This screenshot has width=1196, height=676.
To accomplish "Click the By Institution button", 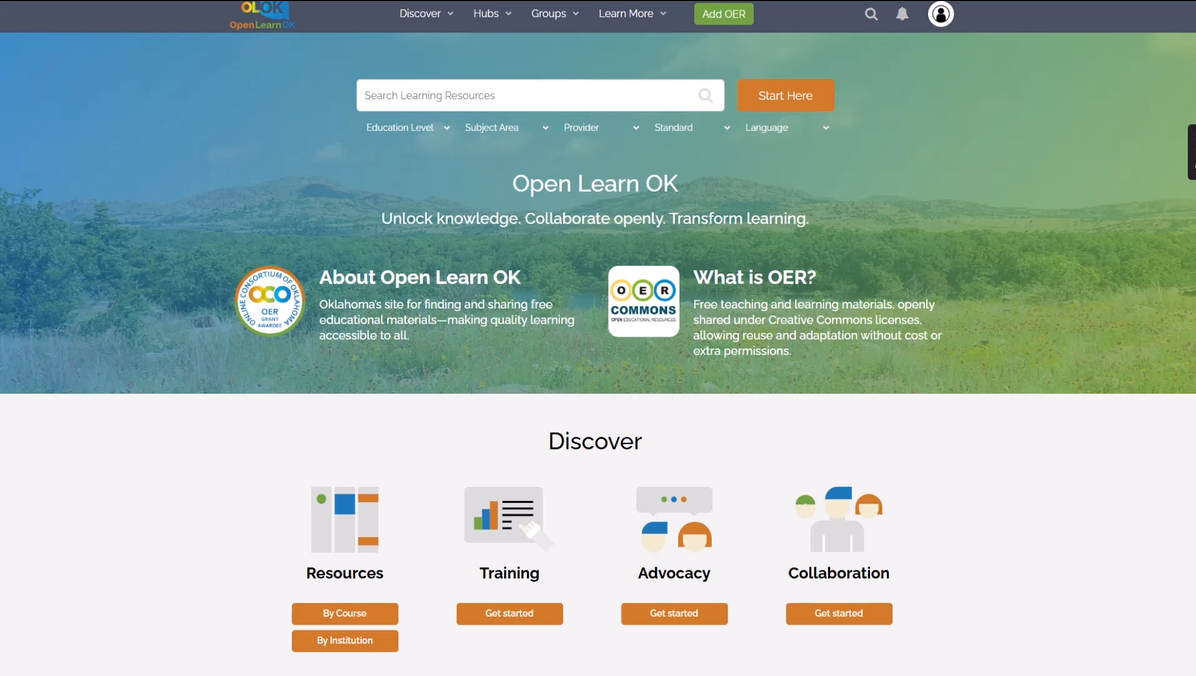I will 345,641.
